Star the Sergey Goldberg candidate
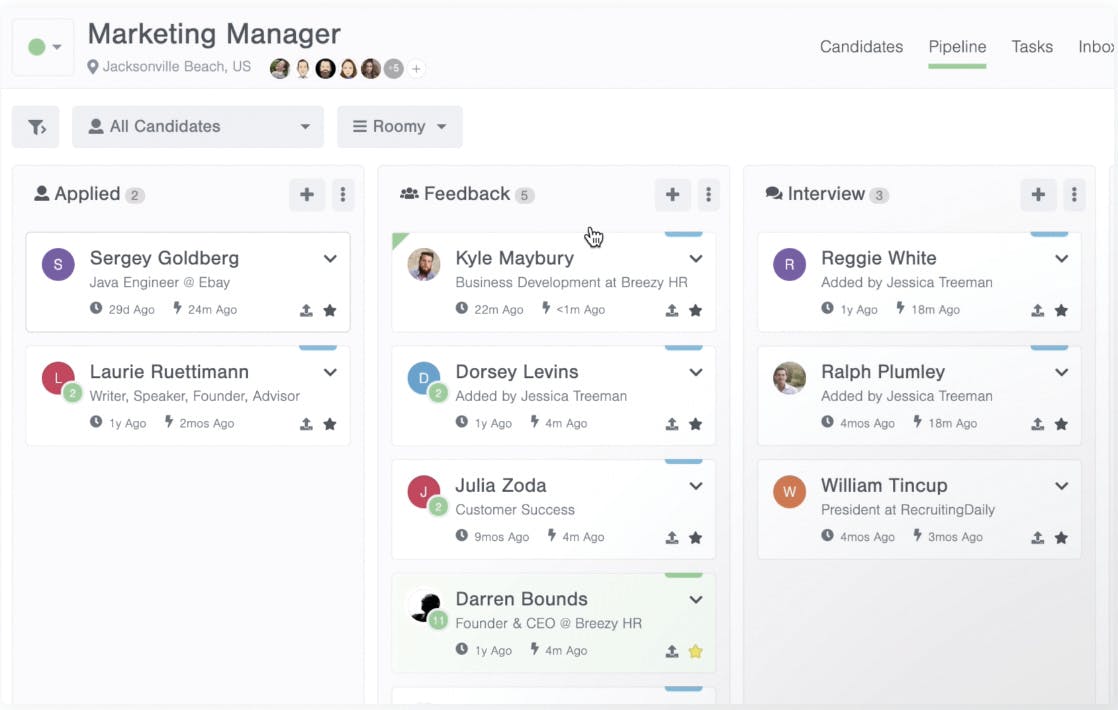 click(x=330, y=311)
